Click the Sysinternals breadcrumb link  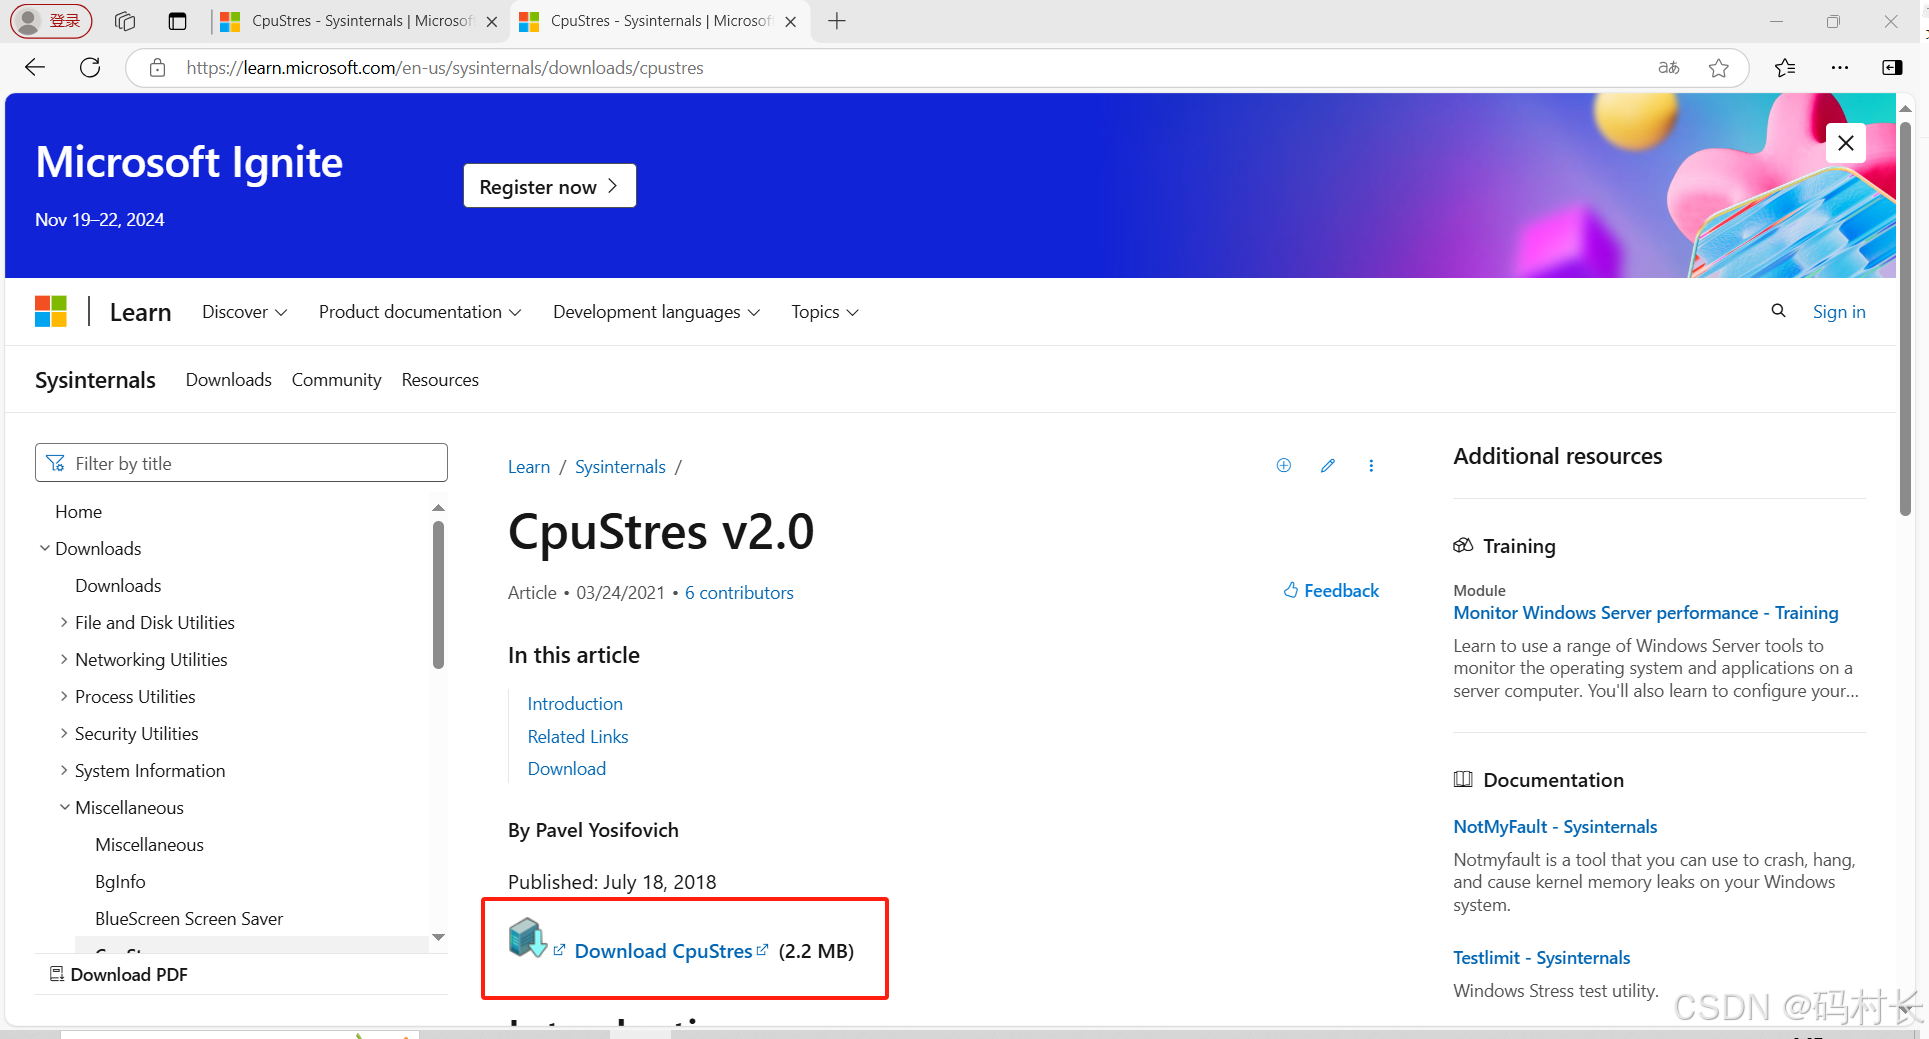pyautogui.click(x=620, y=467)
